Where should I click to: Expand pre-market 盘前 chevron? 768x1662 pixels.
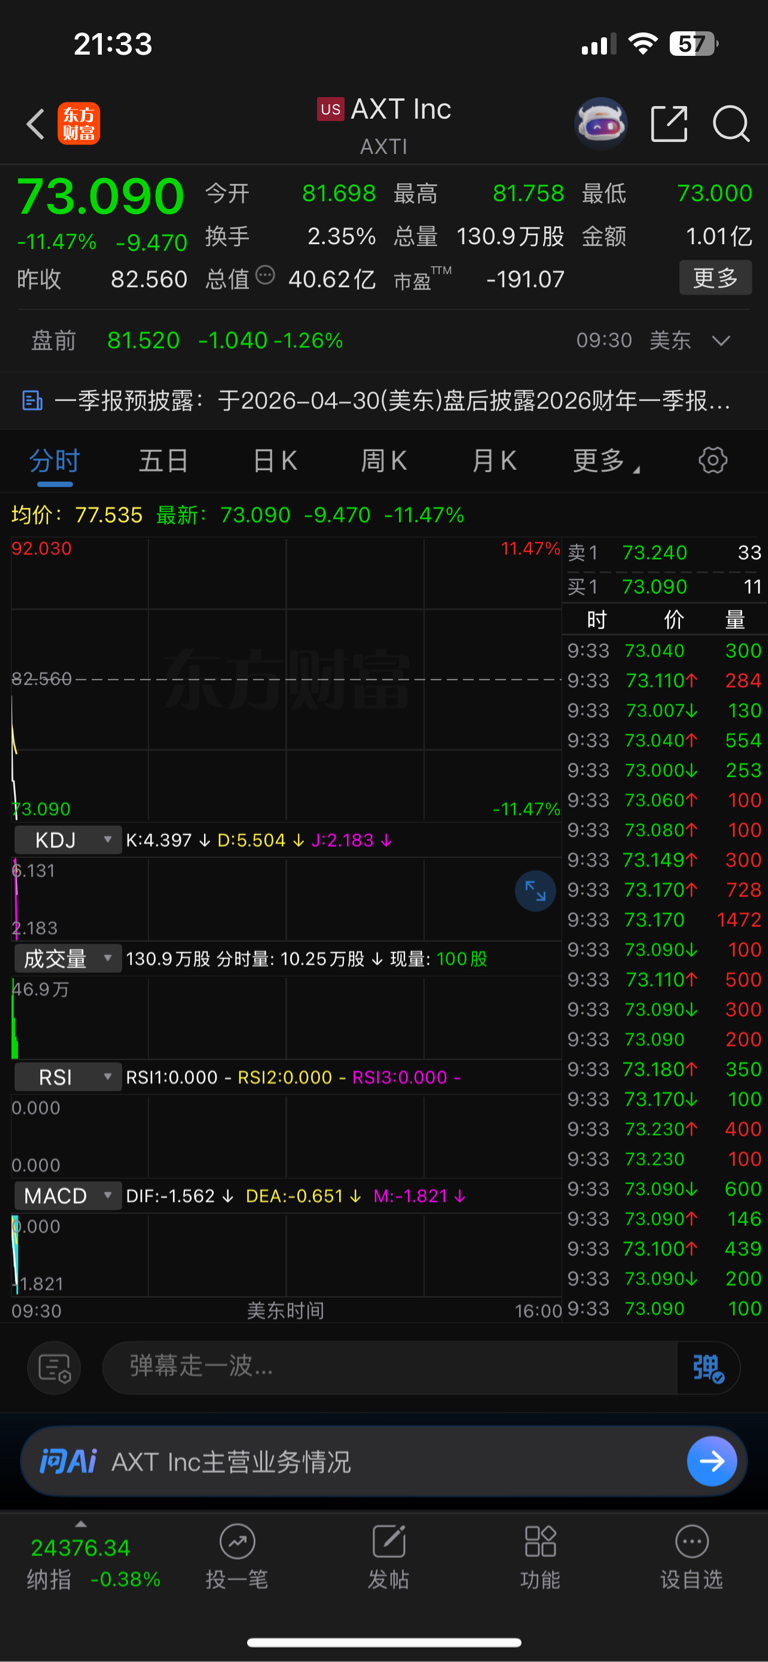721,340
